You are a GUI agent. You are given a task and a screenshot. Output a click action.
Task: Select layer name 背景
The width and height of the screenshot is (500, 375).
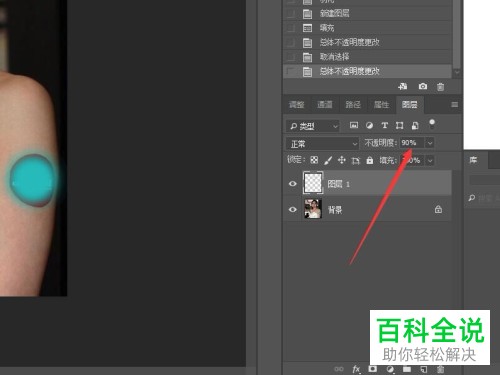click(335, 210)
